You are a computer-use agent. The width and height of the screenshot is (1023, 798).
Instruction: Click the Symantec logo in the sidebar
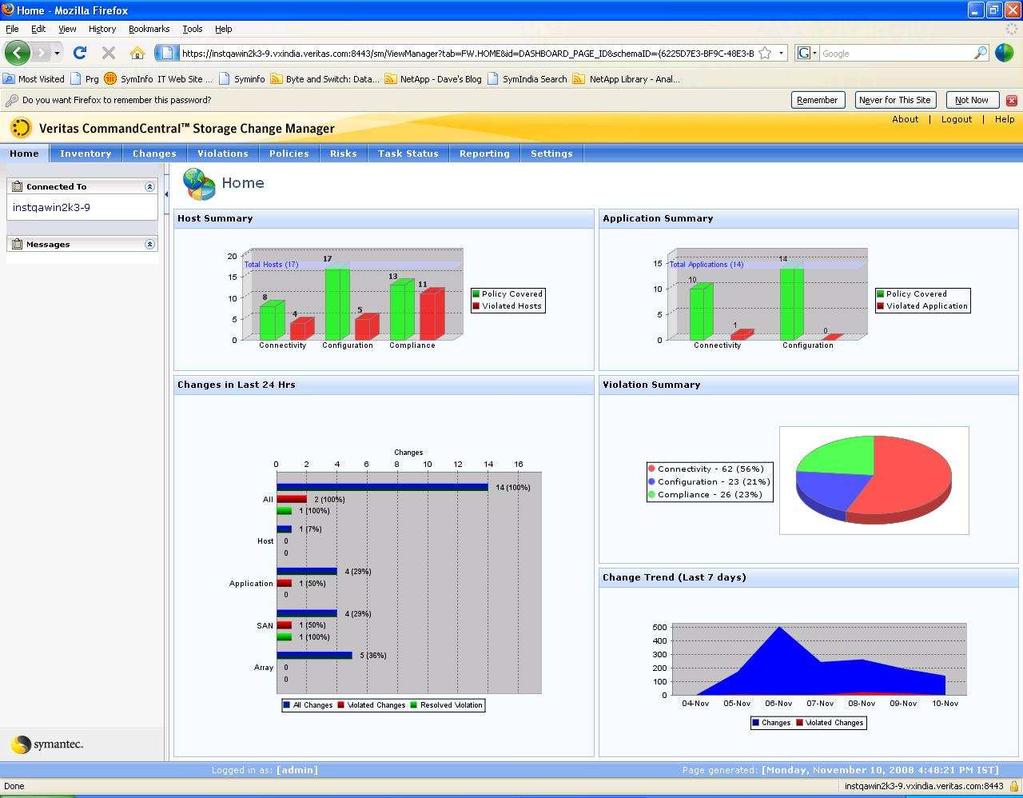click(48, 744)
